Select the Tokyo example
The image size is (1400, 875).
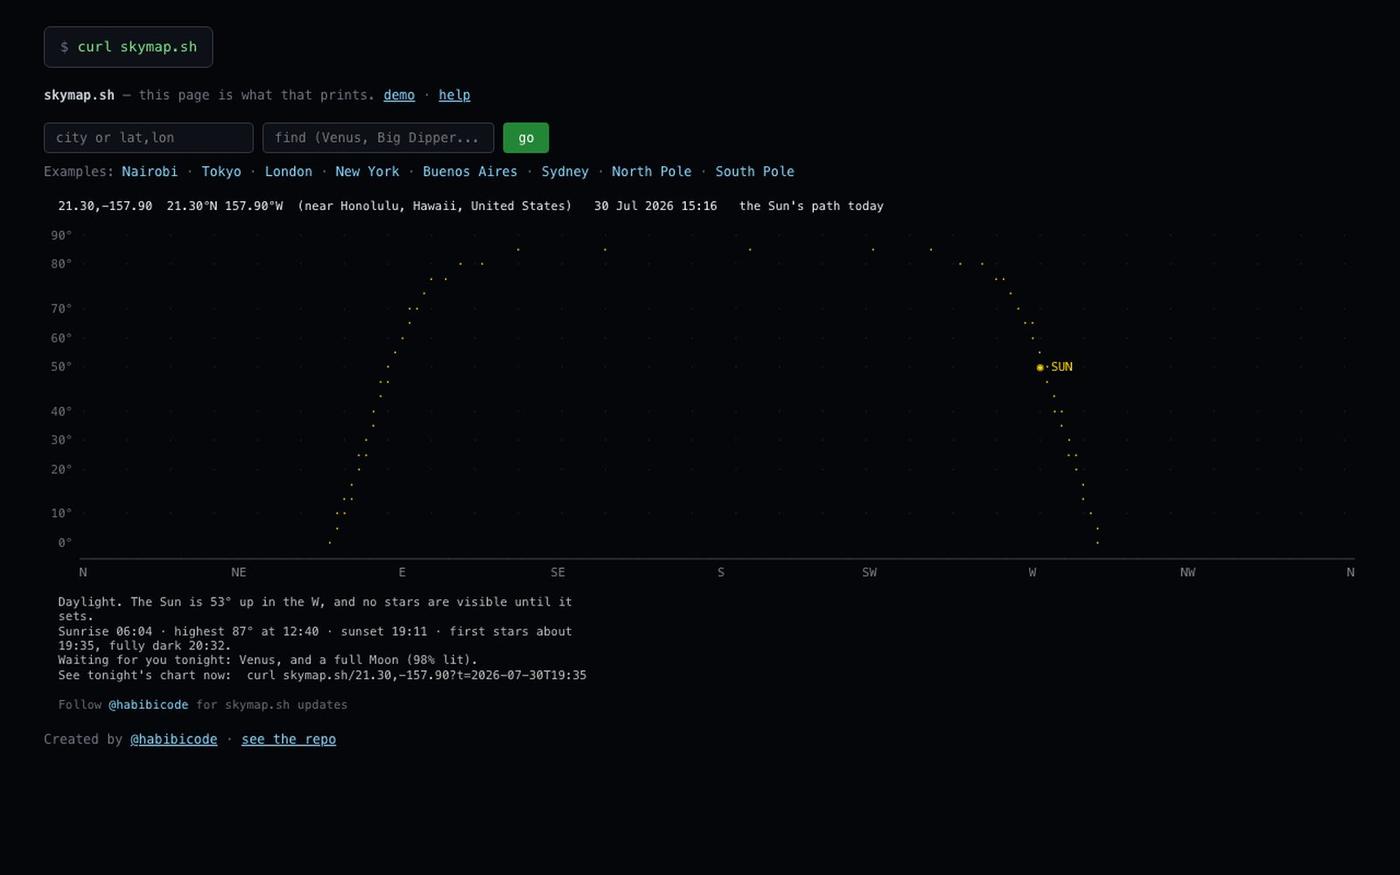pos(221,171)
